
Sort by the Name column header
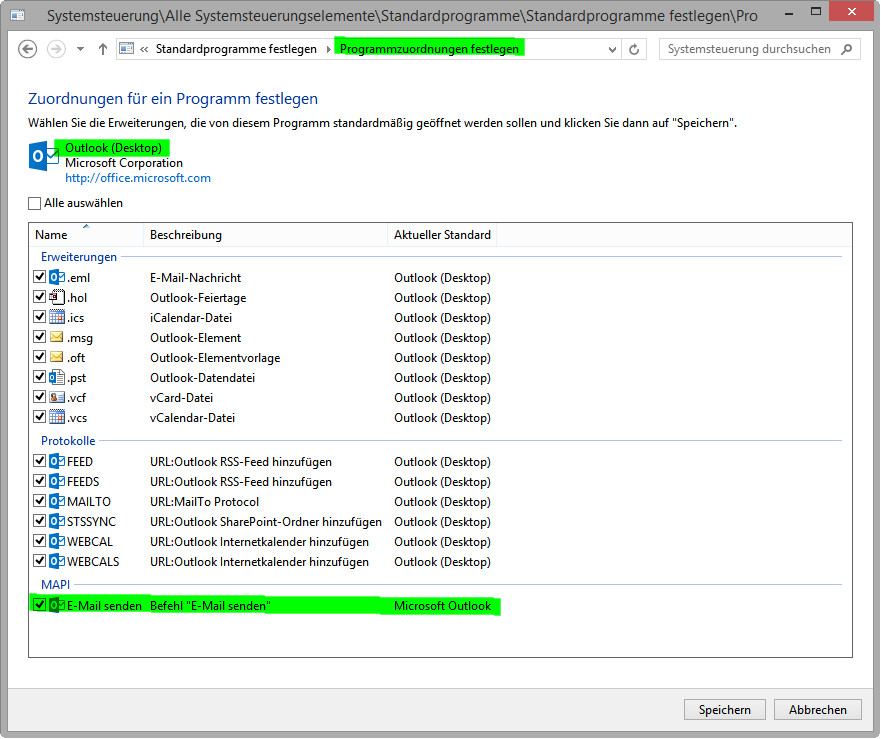pyautogui.click(x=87, y=235)
